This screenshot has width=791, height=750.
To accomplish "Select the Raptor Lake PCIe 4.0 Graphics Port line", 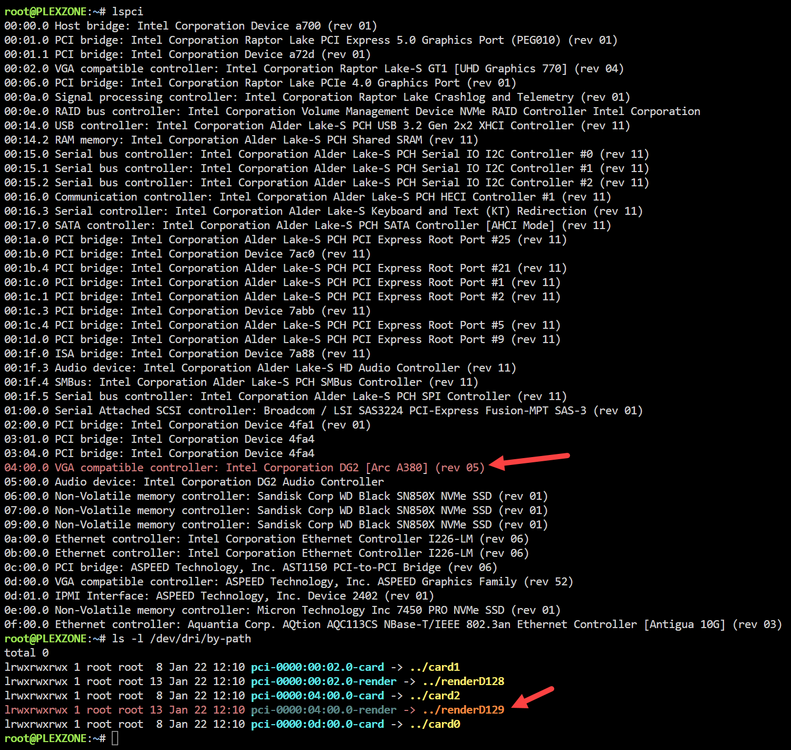I will click(260, 83).
